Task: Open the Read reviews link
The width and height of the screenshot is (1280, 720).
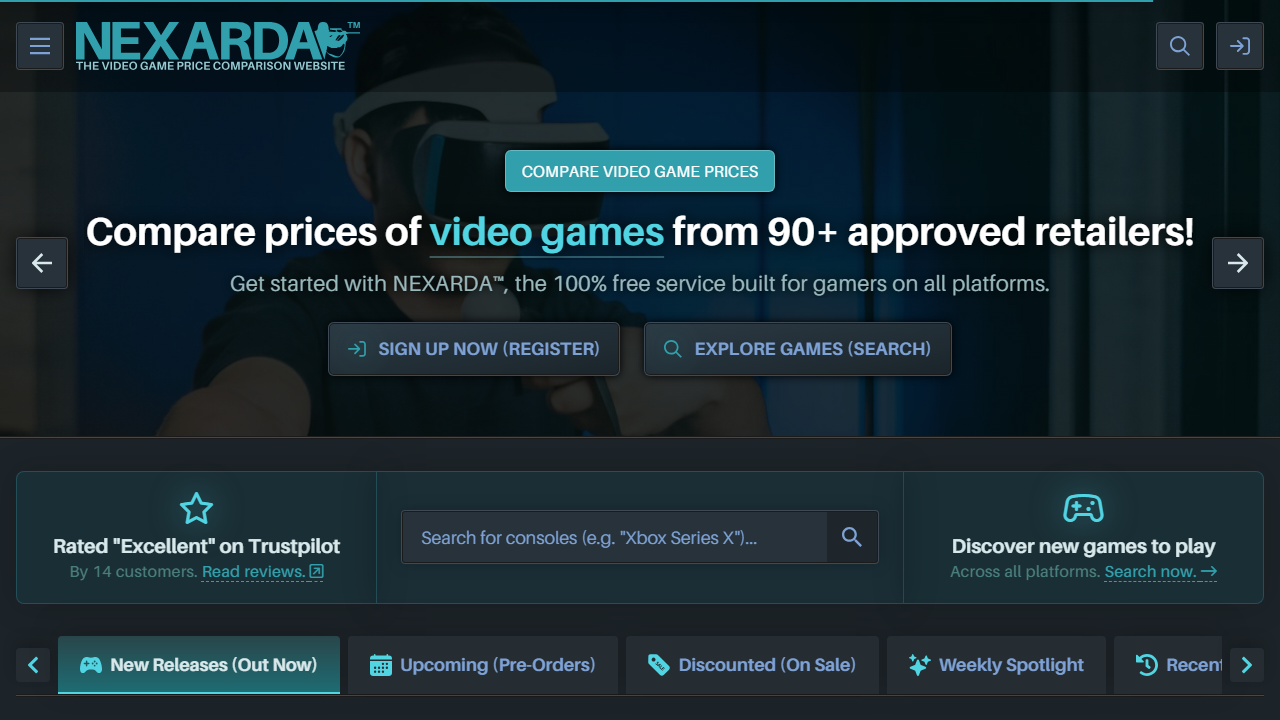Action: click(255, 571)
